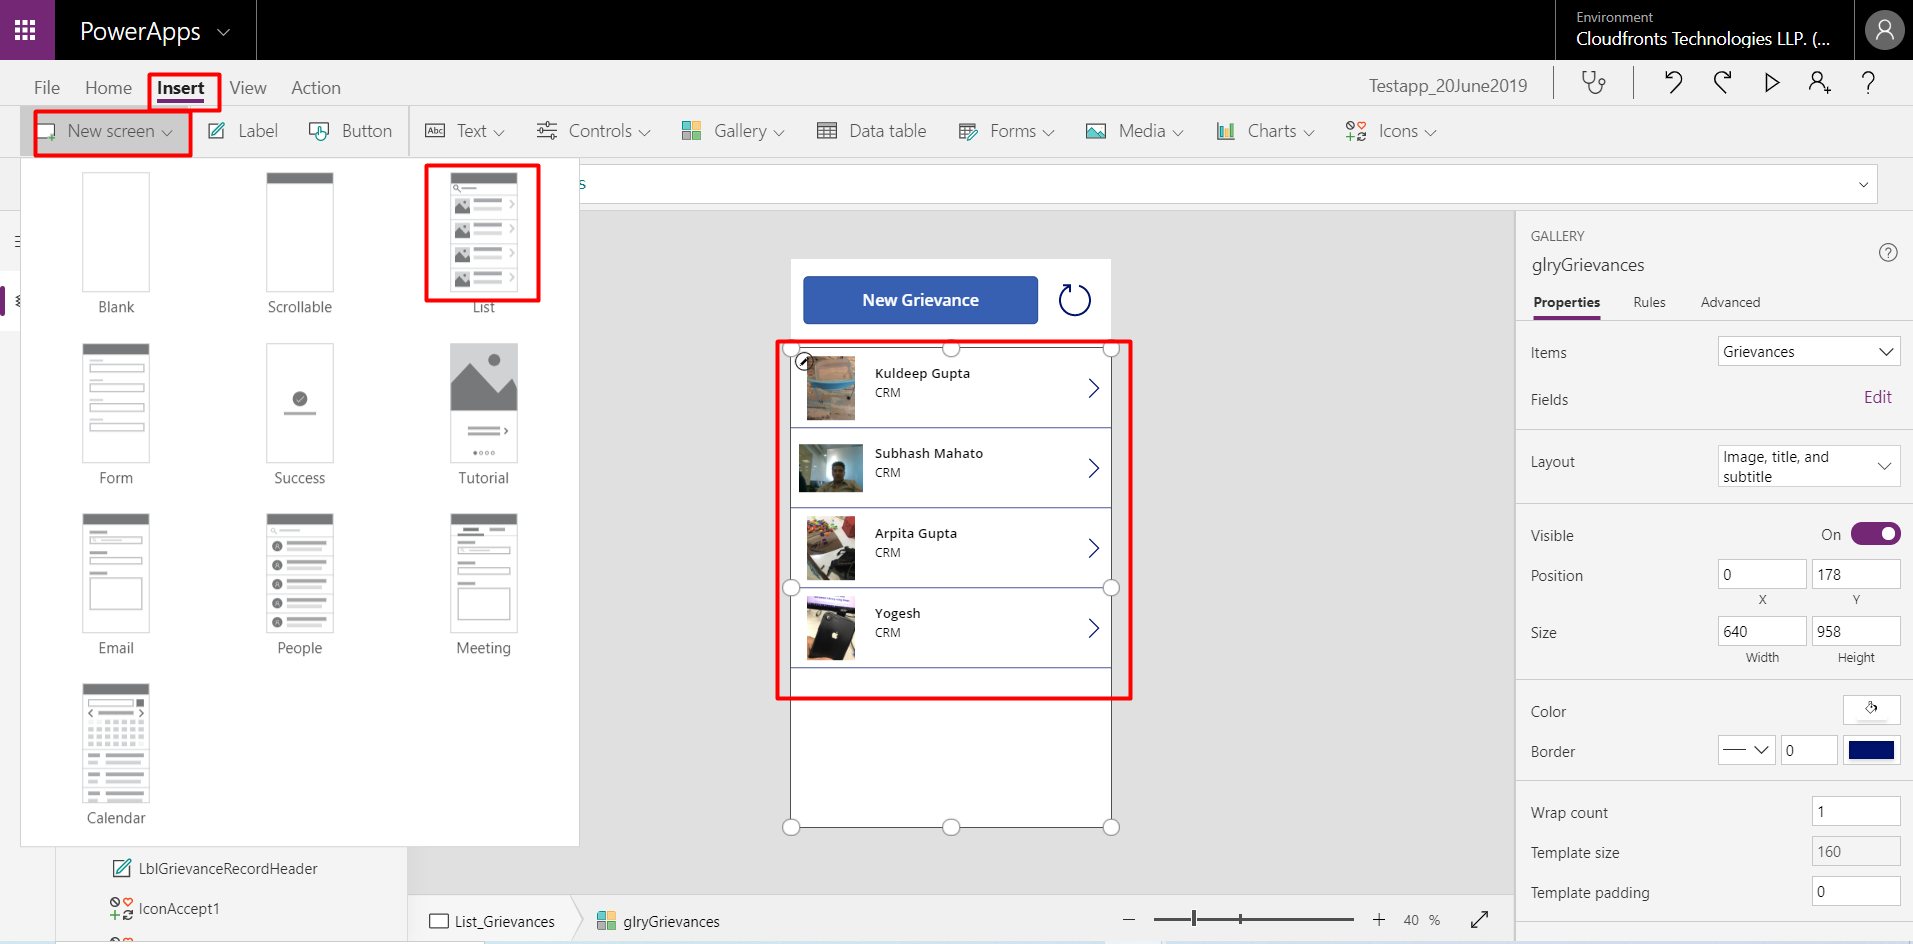1913x944 pixels.
Task: Preview the app with the play icon
Action: (x=1771, y=83)
